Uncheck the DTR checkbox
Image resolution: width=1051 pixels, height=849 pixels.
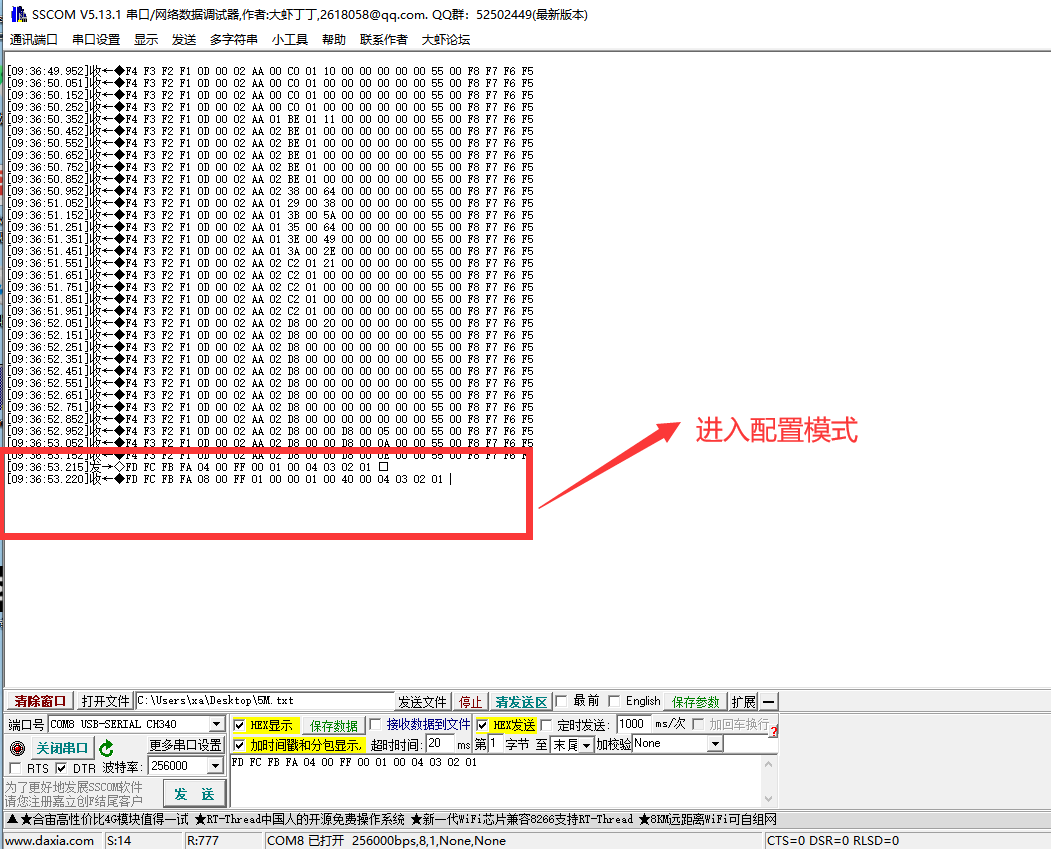(61, 768)
